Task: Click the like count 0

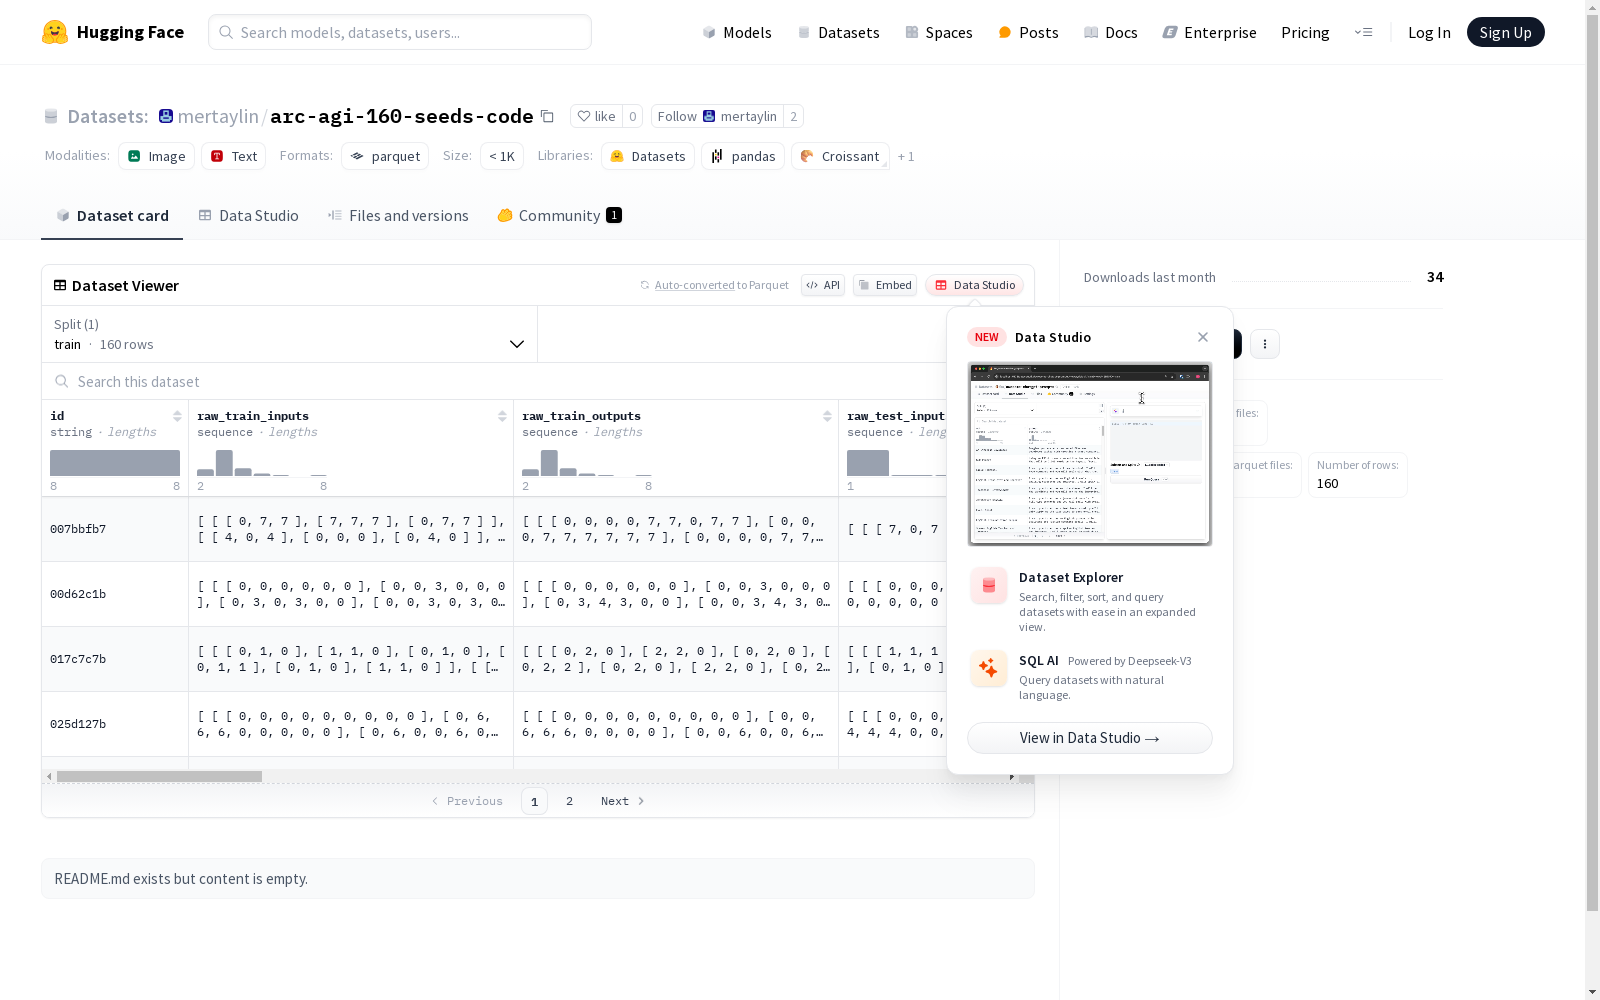Action: click(632, 116)
